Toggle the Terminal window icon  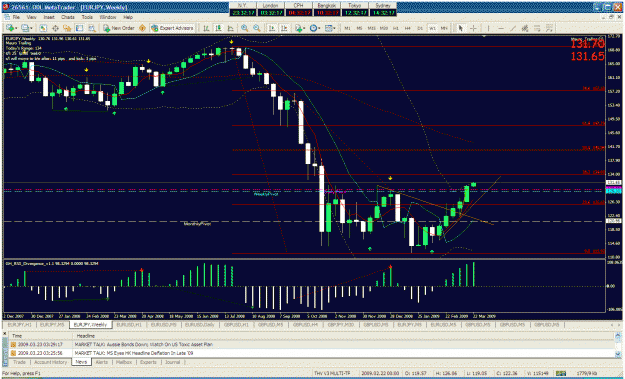(80, 28)
